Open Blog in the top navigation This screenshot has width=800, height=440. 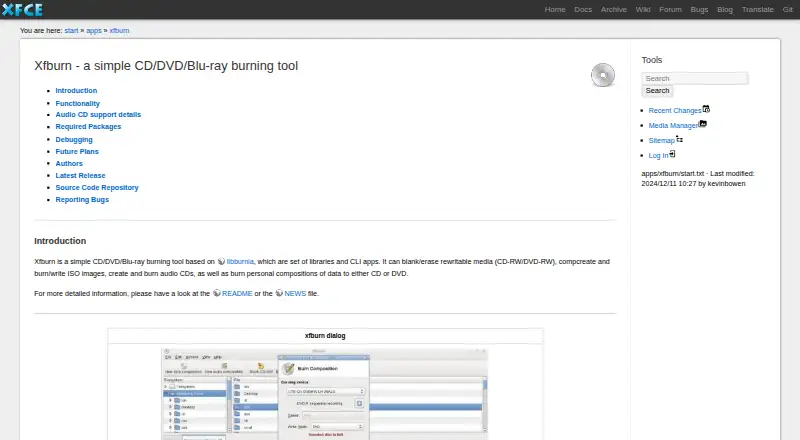point(724,9)
